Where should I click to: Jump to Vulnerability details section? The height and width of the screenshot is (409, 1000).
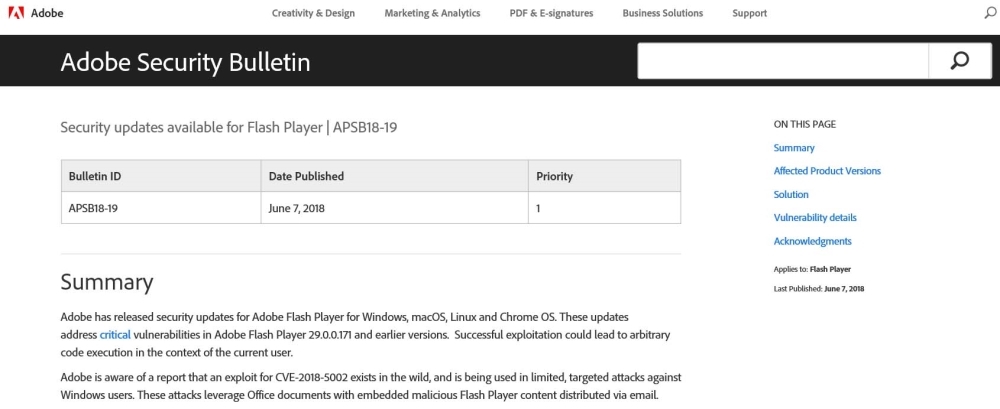pyautogui.click(x=815, y=218)
